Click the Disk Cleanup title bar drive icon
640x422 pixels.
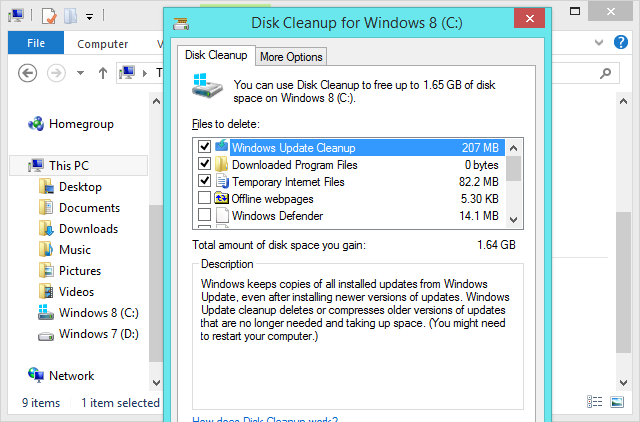click(x=181, y=24)
